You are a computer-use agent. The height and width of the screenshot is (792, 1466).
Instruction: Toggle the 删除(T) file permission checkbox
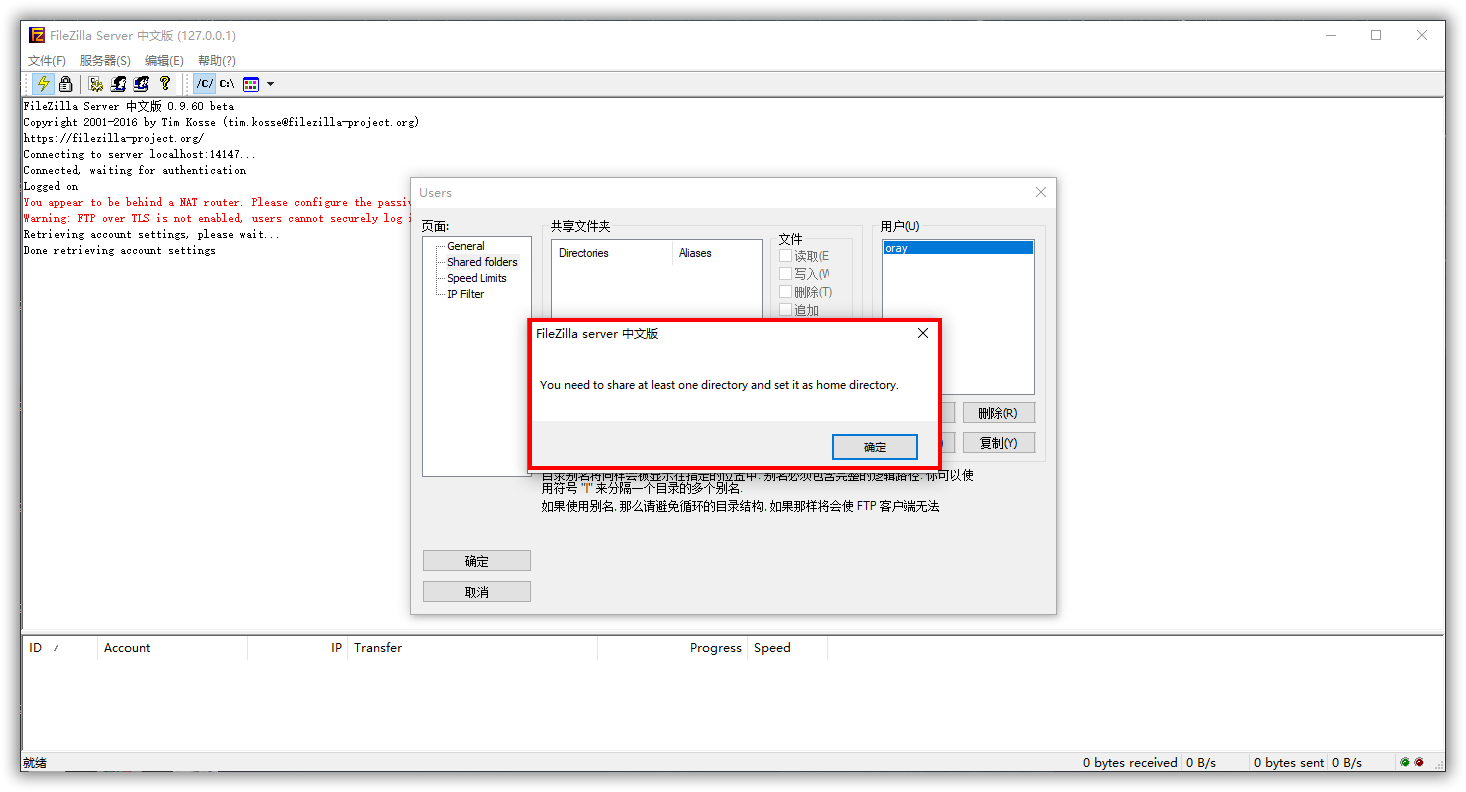(785, 292)
